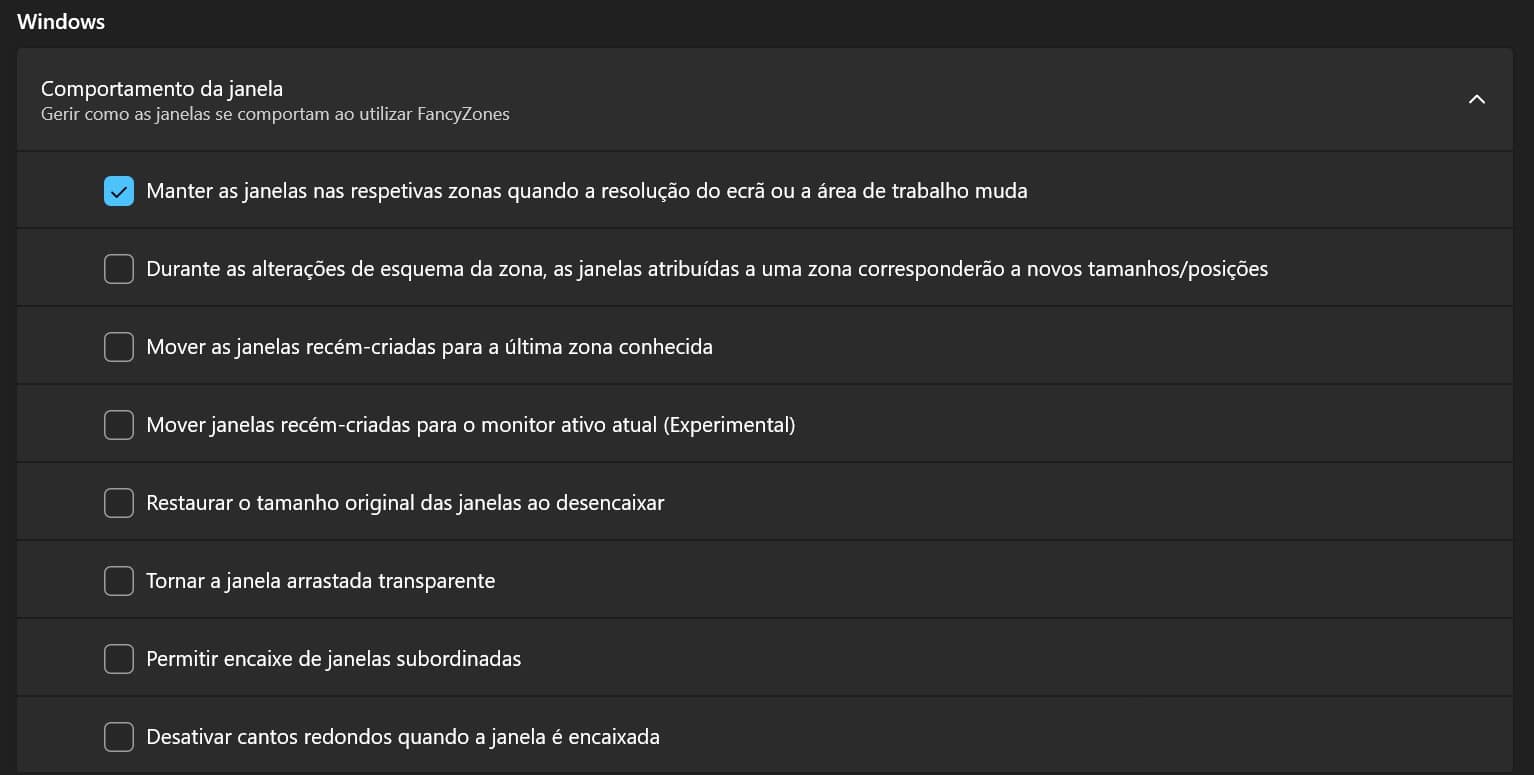Image resolution: width=1534 pixels, height=775 pixels.
Task: Tick the 'Tornar a janela arrastada transparente' checkbox
Action: 119,581
